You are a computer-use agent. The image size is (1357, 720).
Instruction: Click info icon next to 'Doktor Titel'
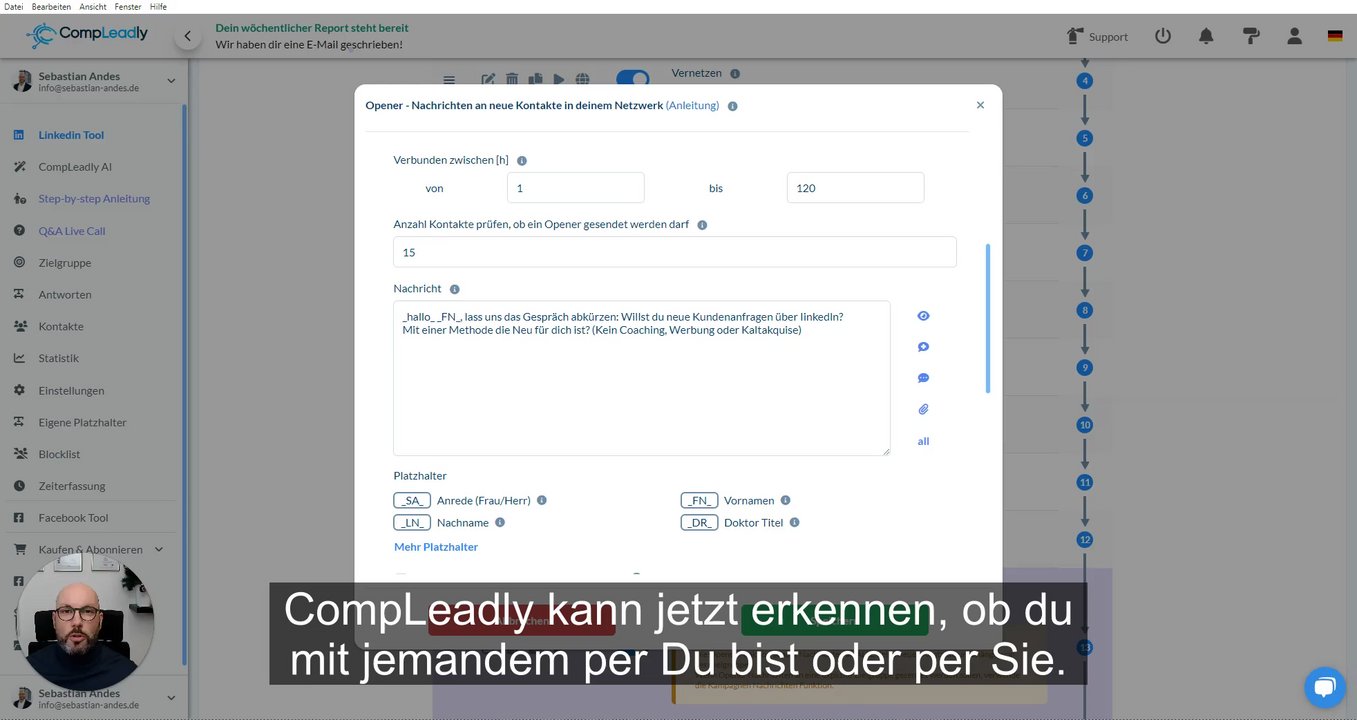click(x=794, y=522)
